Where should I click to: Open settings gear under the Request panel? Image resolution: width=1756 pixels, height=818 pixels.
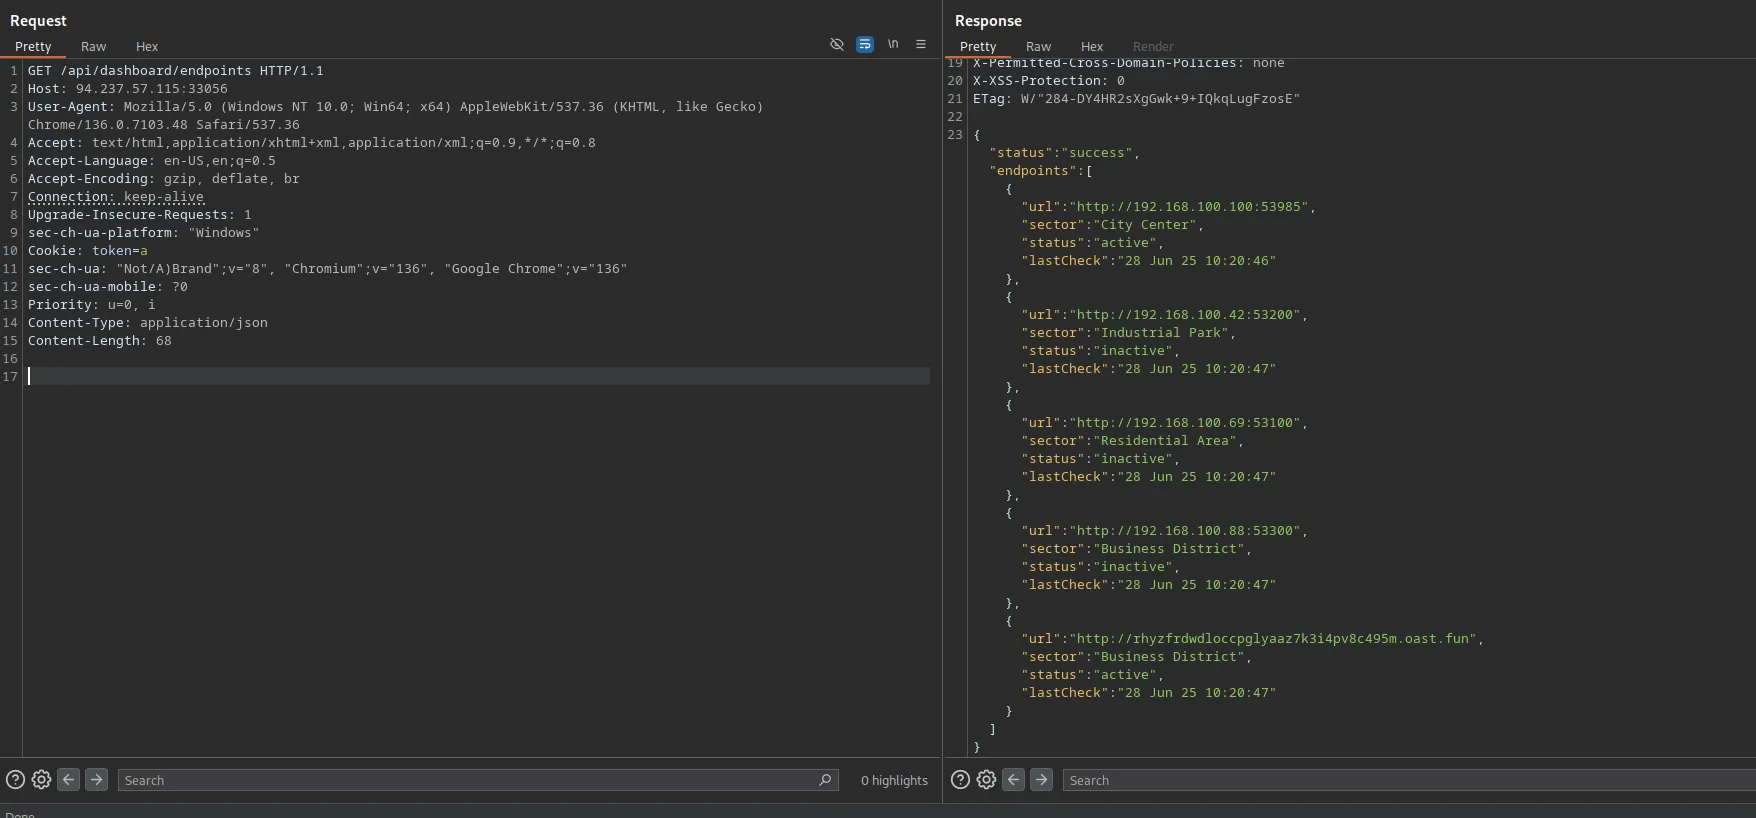pyautogui.click(x=41, y=780)
